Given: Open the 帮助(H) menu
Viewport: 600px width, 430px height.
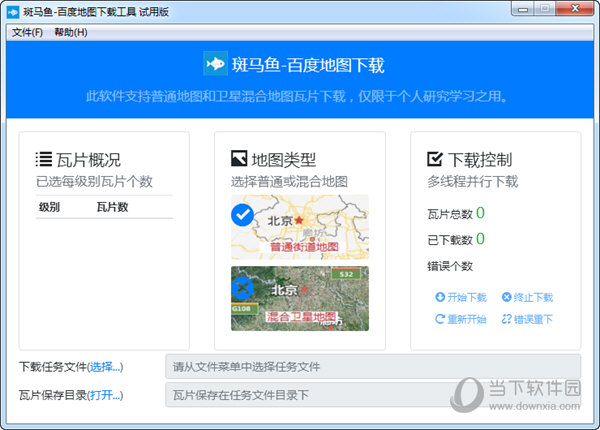Looking at the screenshot, I should [71, 33].
